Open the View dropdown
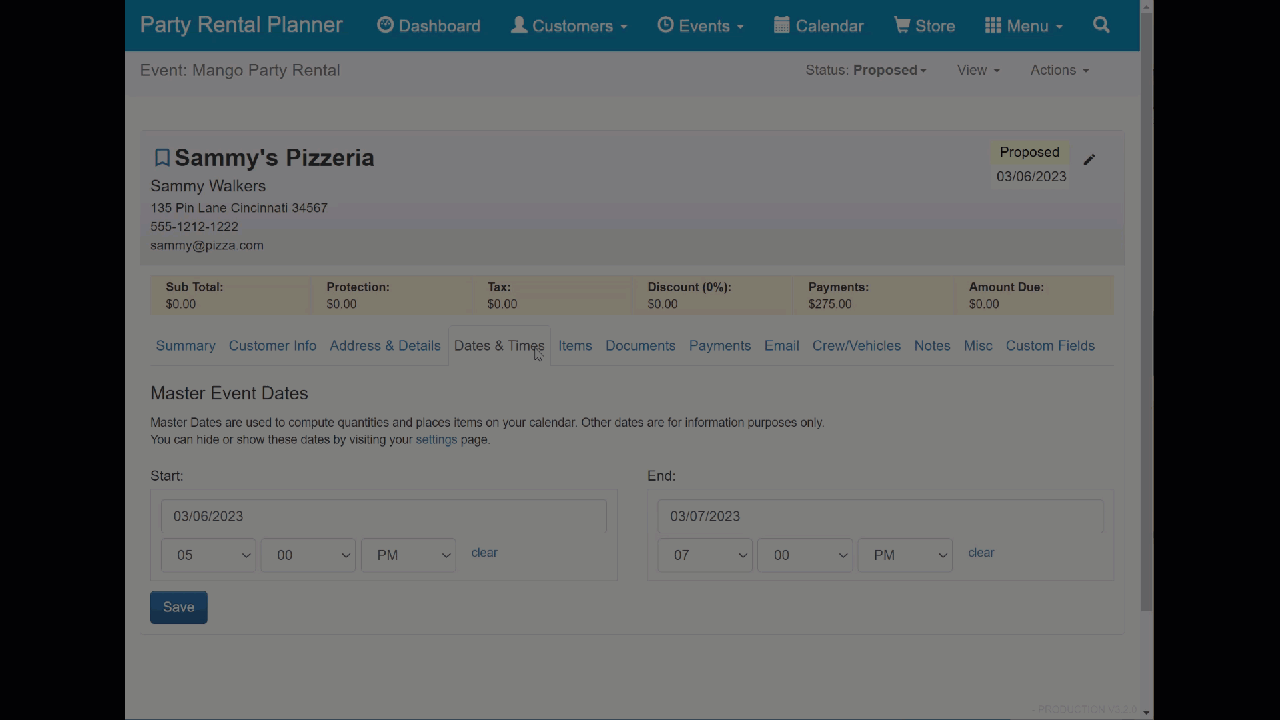Image resolution: width=1280 pixels, height=720 pixels. pos(978,70)
